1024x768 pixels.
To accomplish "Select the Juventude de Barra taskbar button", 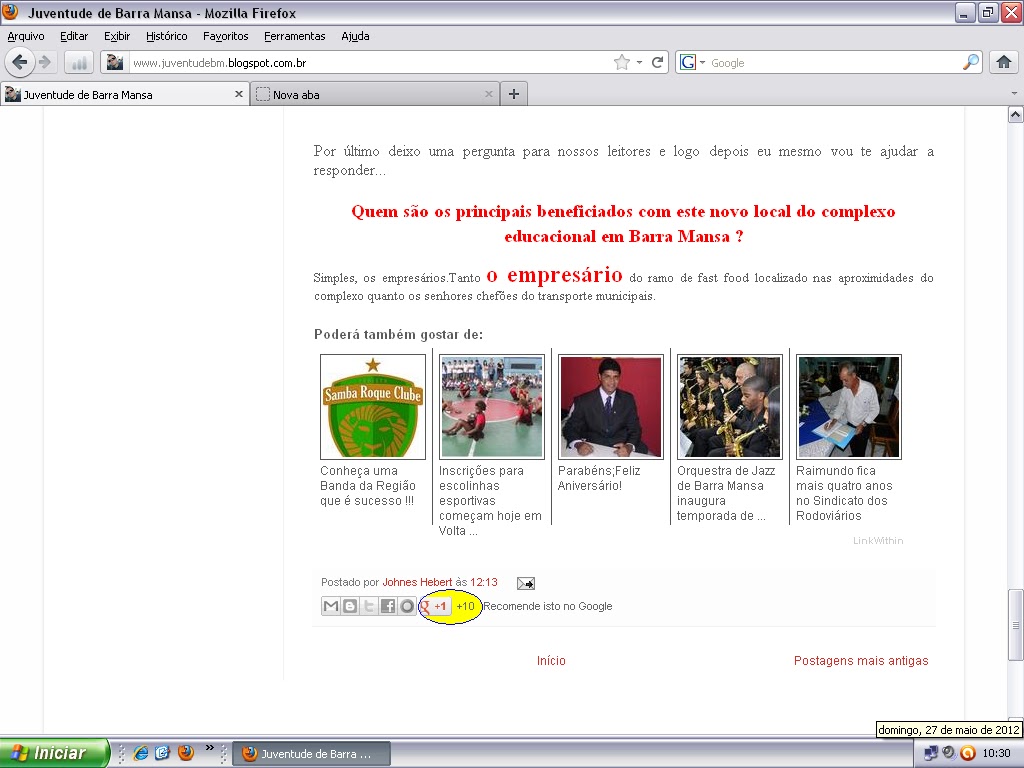I will [x=312, y=754].
